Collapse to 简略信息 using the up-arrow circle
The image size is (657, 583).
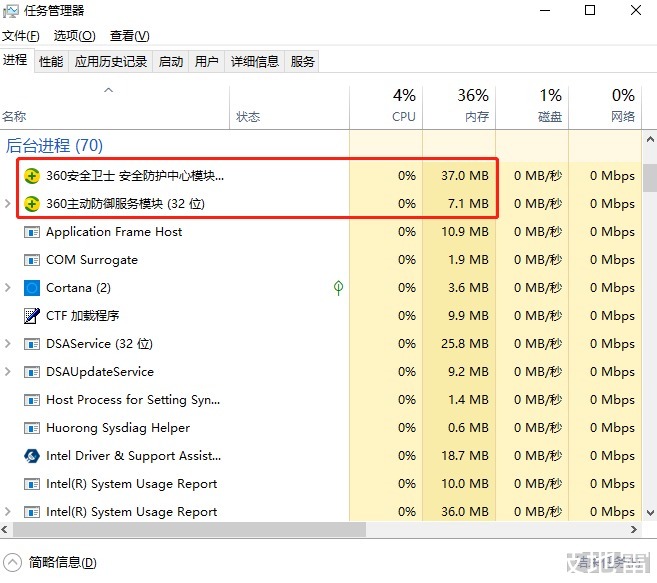click(x=12, y=562)
